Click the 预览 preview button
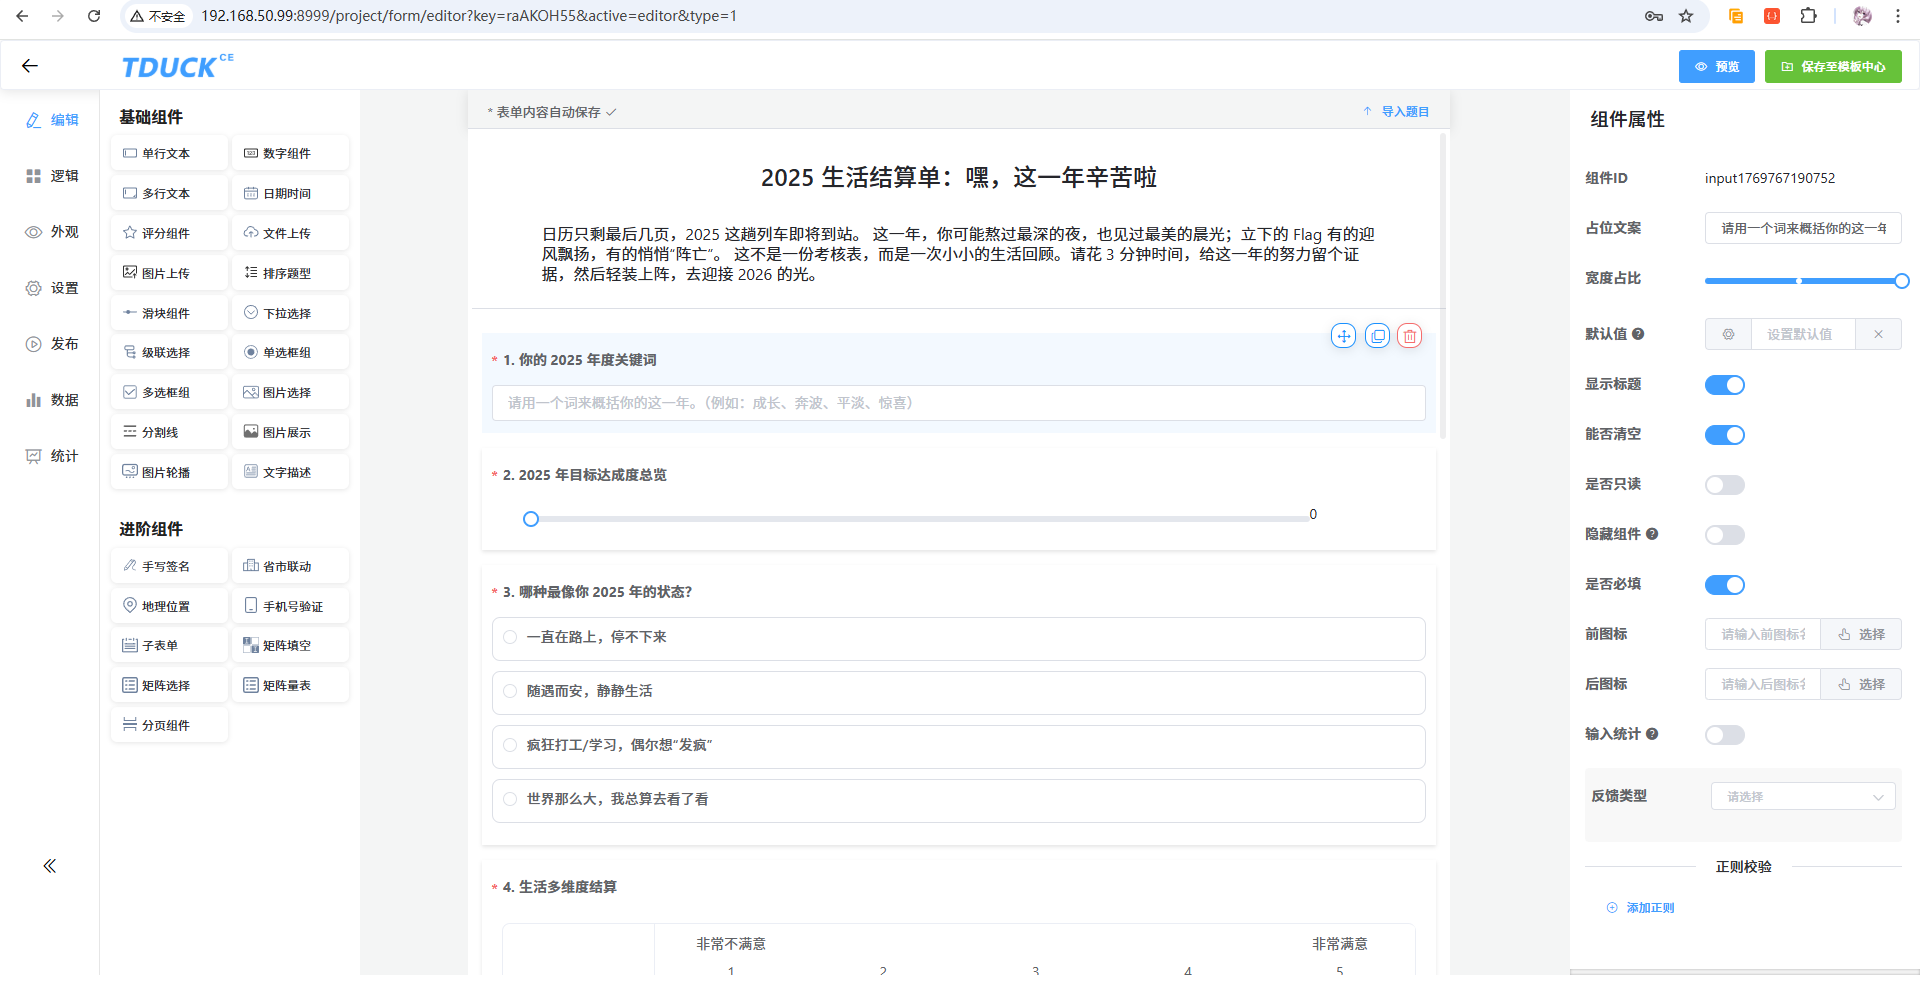This screenshot has height=985, width=1920. coord(1716,67)
